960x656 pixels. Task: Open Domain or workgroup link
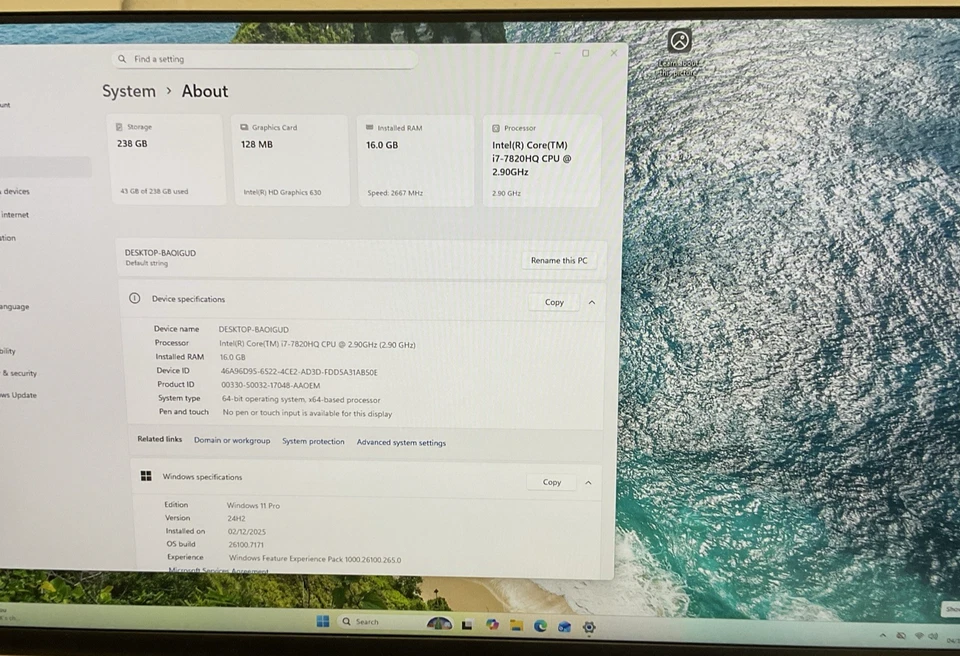(232, 440)
